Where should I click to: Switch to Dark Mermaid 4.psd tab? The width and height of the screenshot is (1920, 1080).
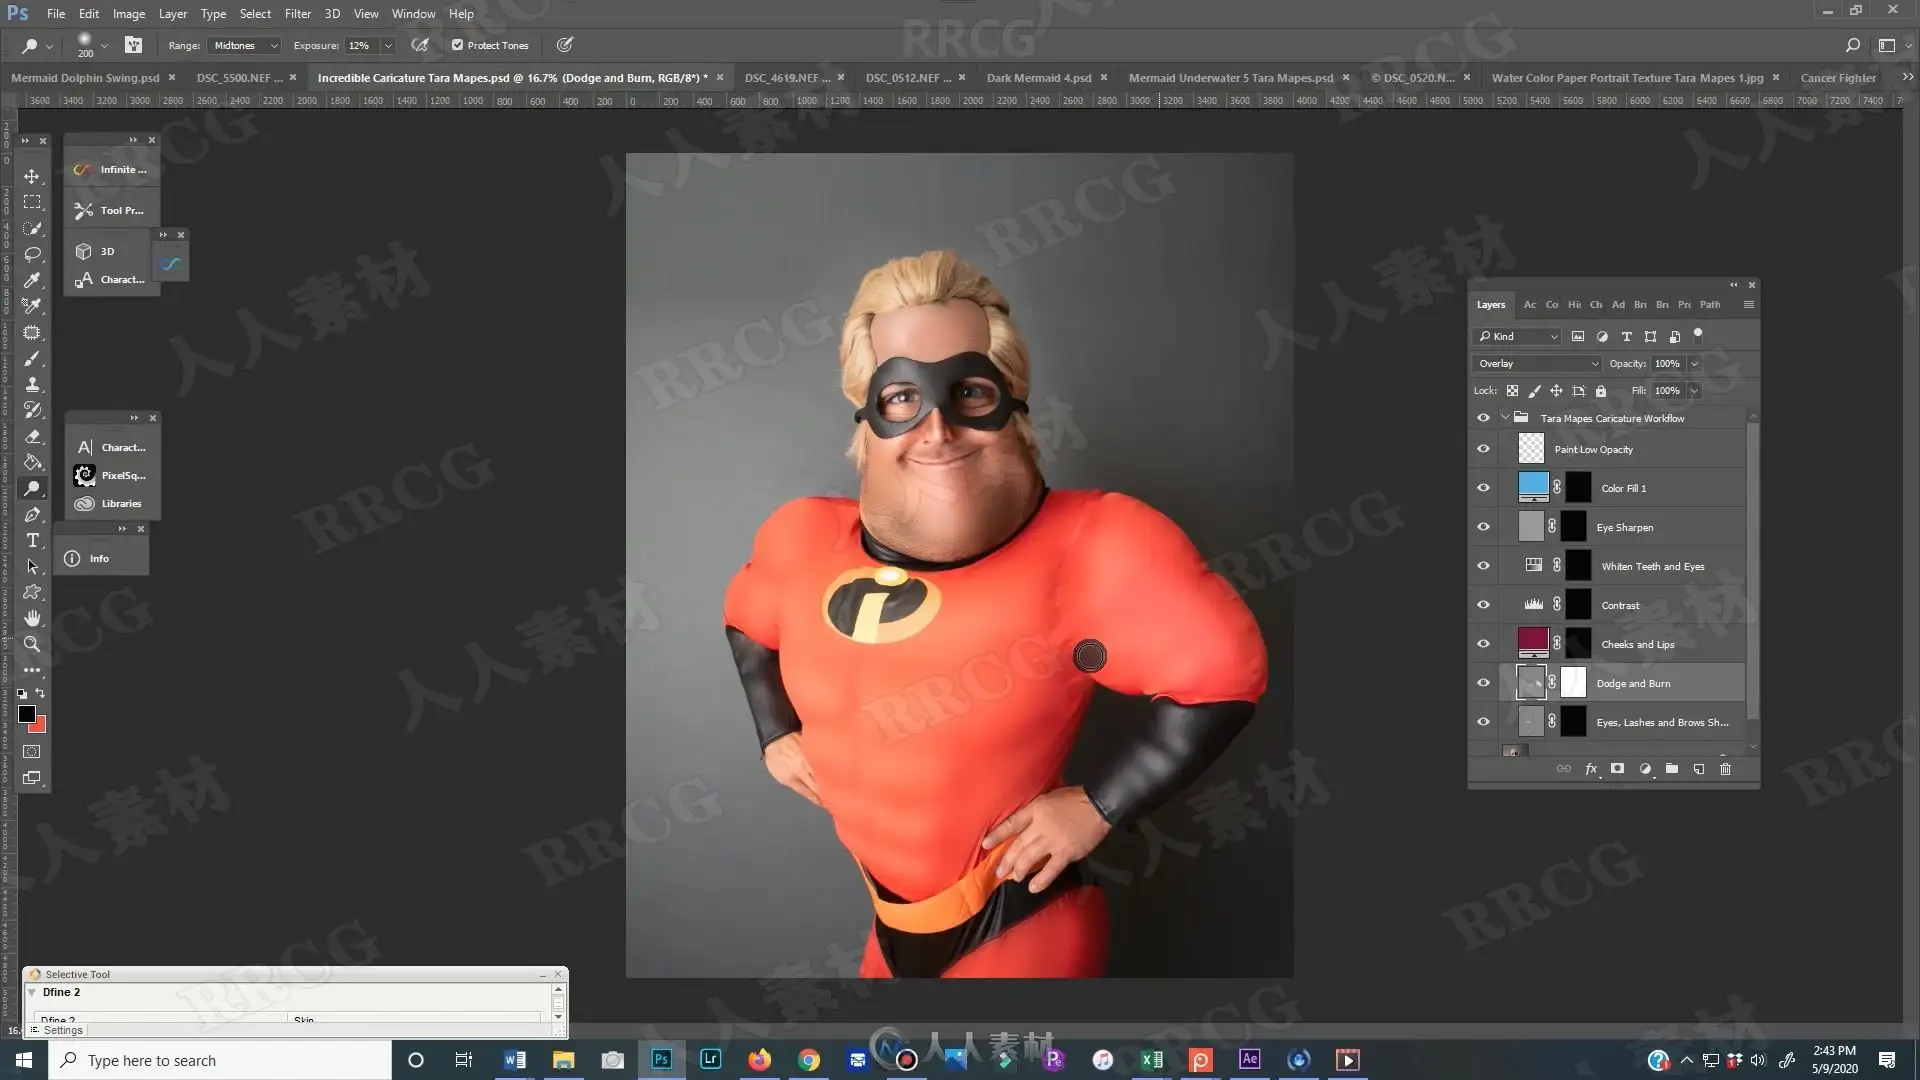pos(1038,78)
